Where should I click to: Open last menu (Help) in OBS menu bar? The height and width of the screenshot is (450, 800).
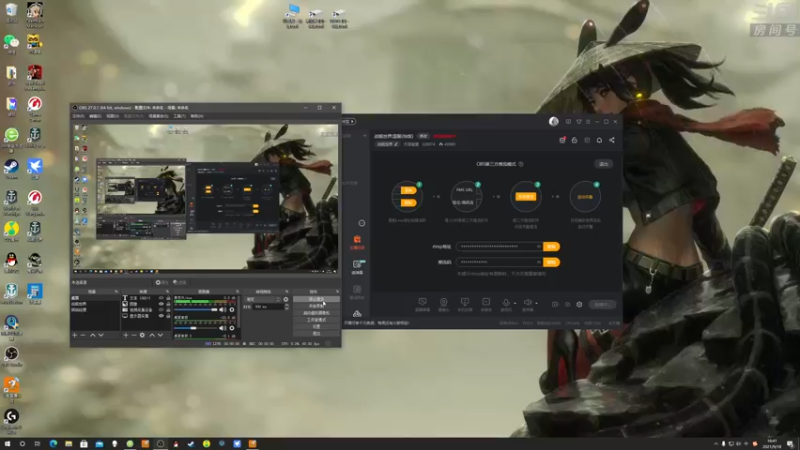click(x=196, y=116)
